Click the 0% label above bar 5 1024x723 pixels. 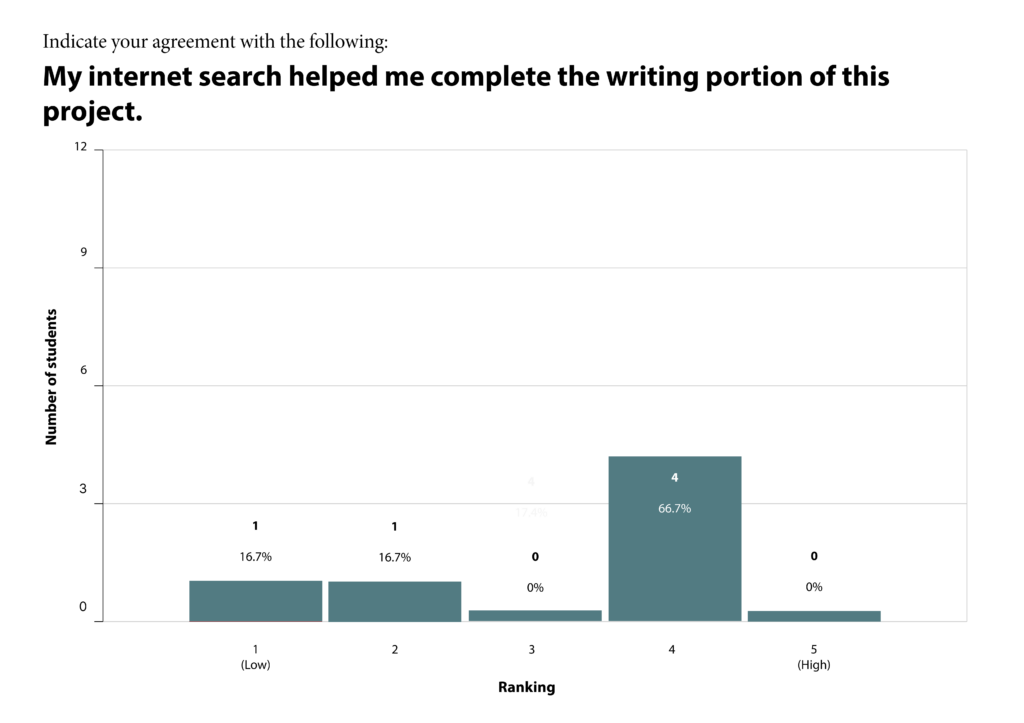(x=814, y=586)
